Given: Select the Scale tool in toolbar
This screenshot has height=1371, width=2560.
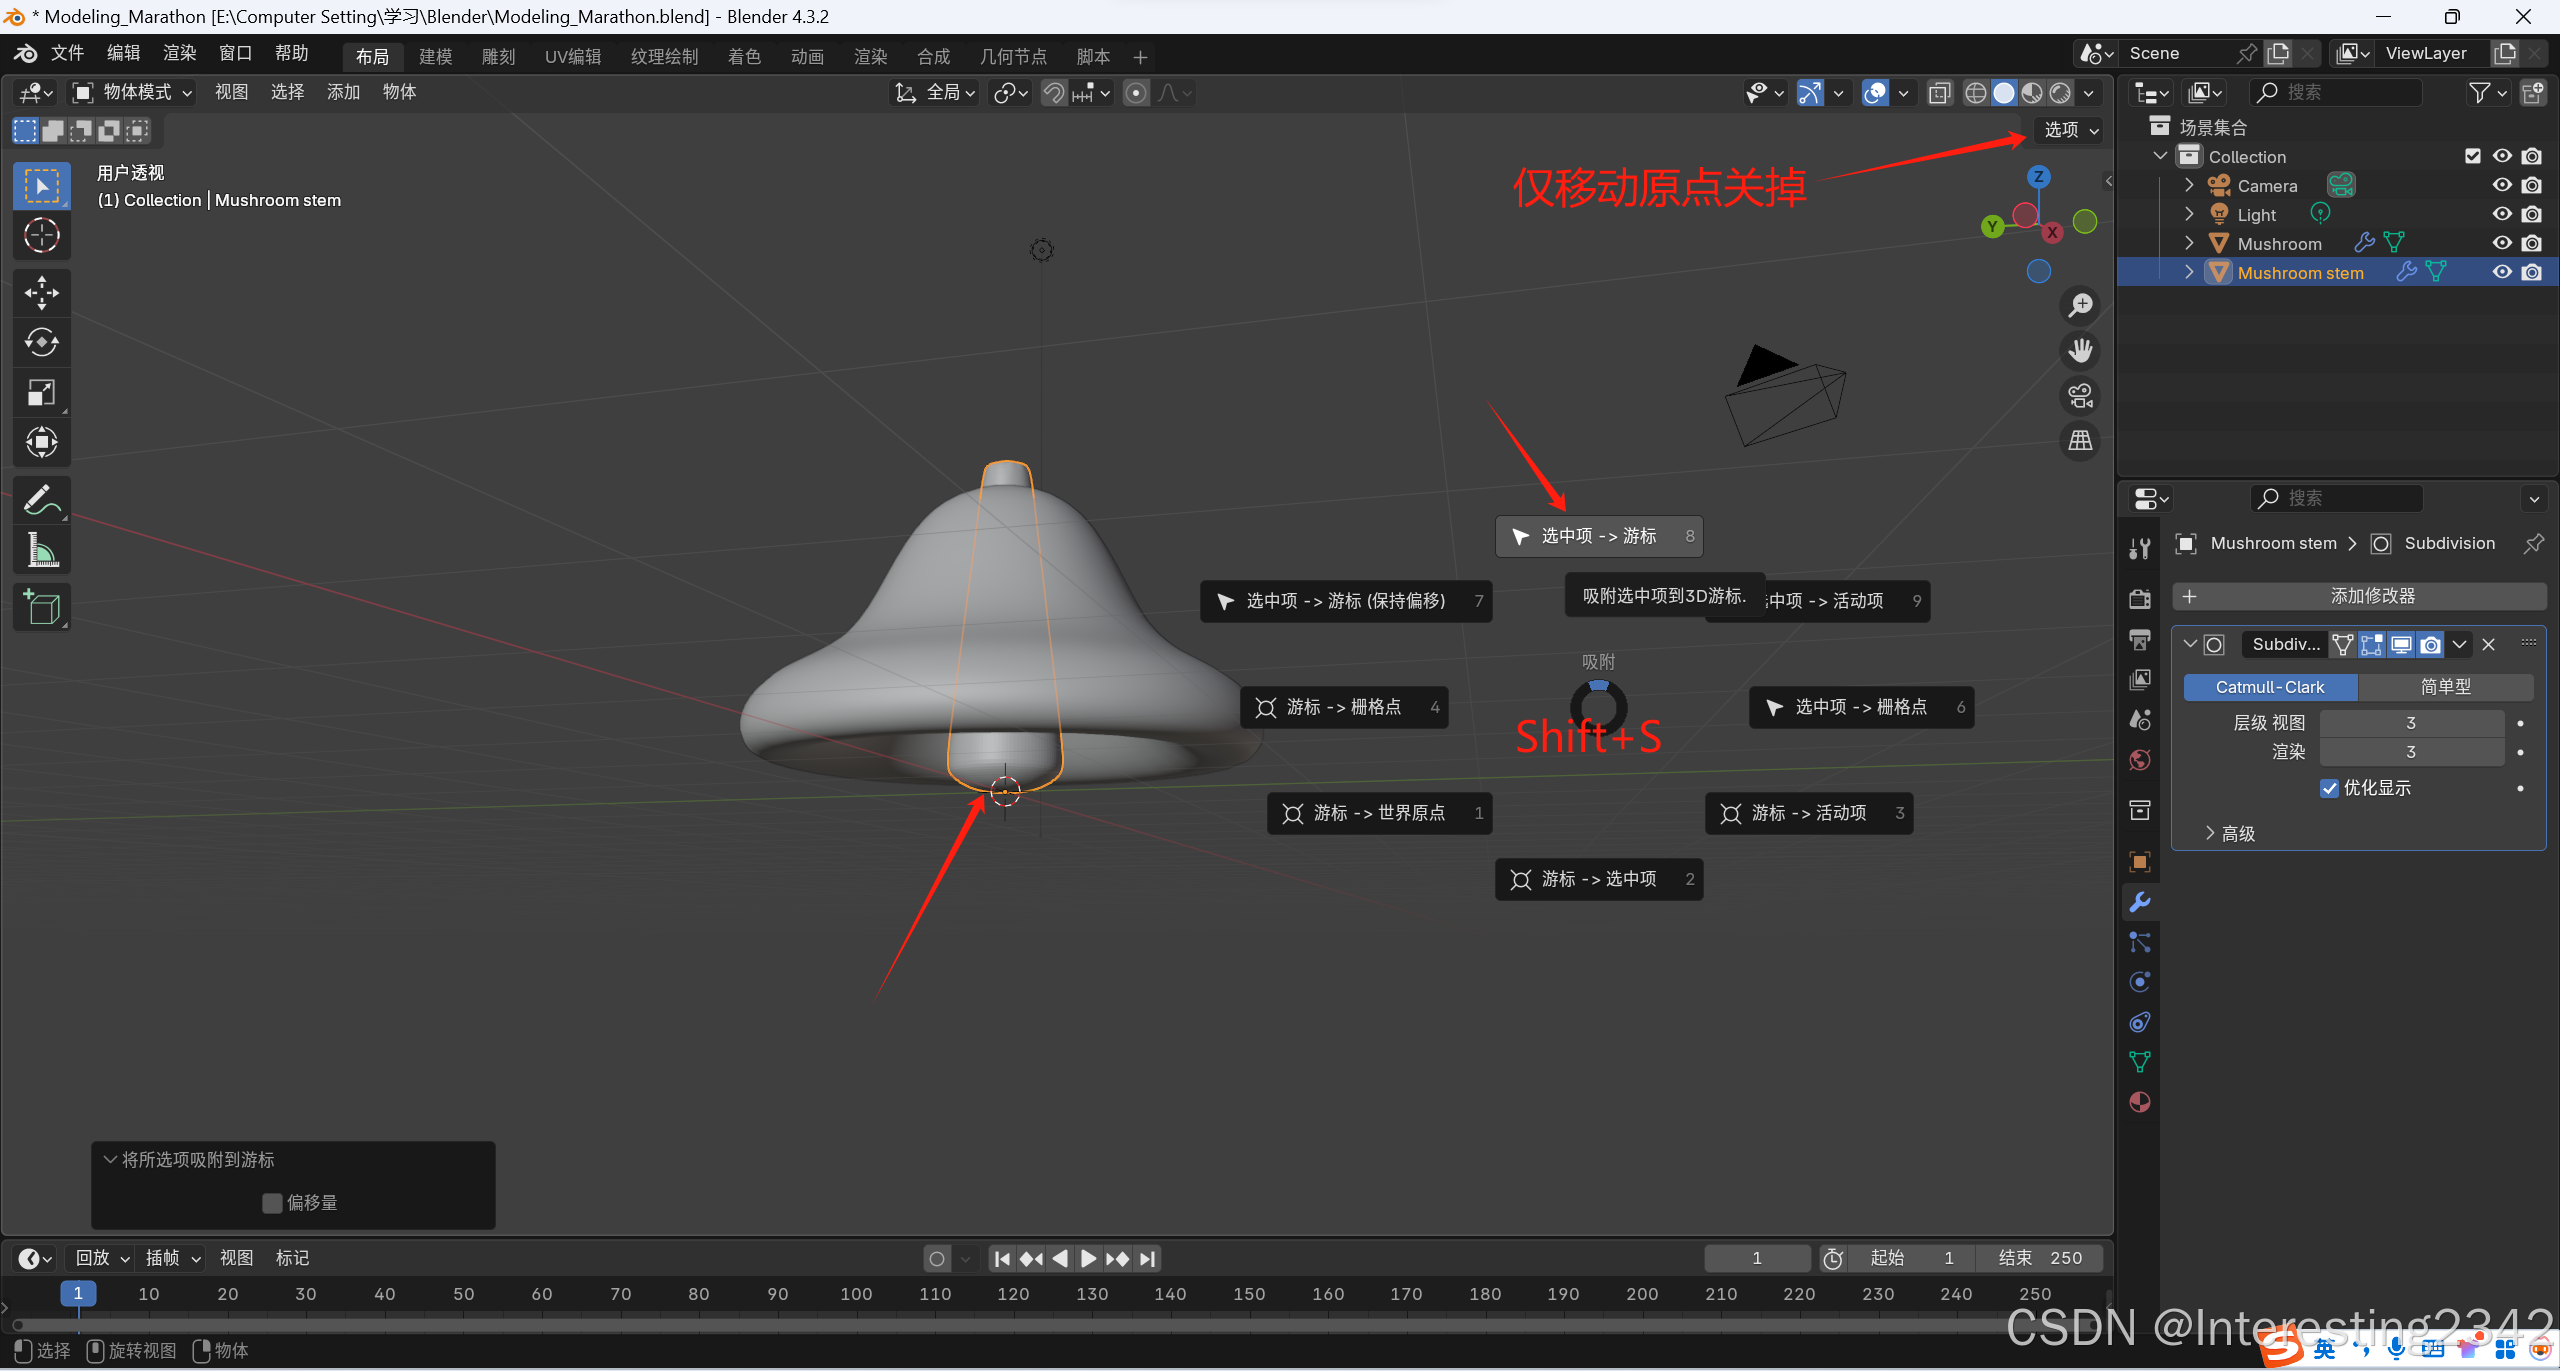Looking at the screenshot, I should [41, 393].
